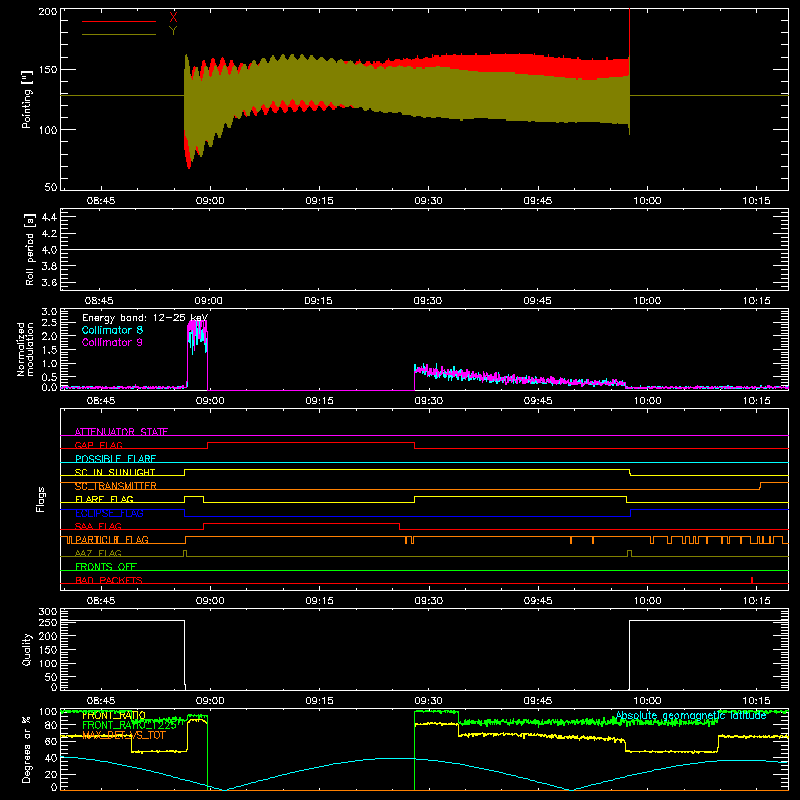Click the 250 tick on Quality axis

tap(48, 622)
